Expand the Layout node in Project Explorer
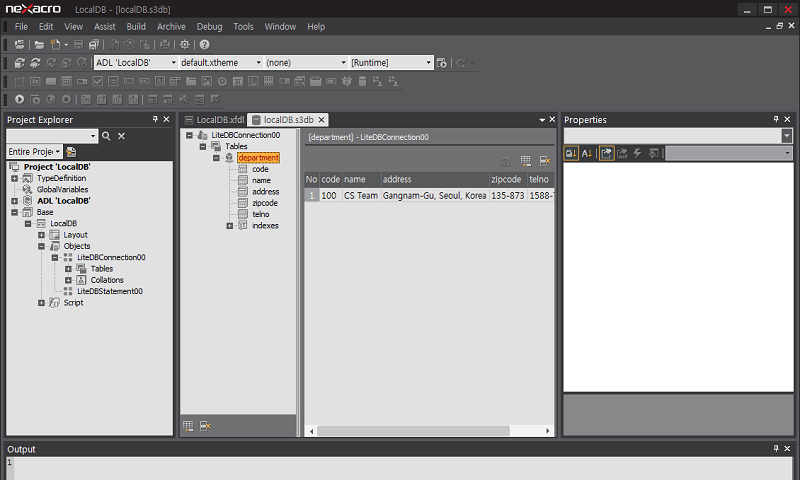The height and width of the screenshot is (480, 800). point(41,235)
